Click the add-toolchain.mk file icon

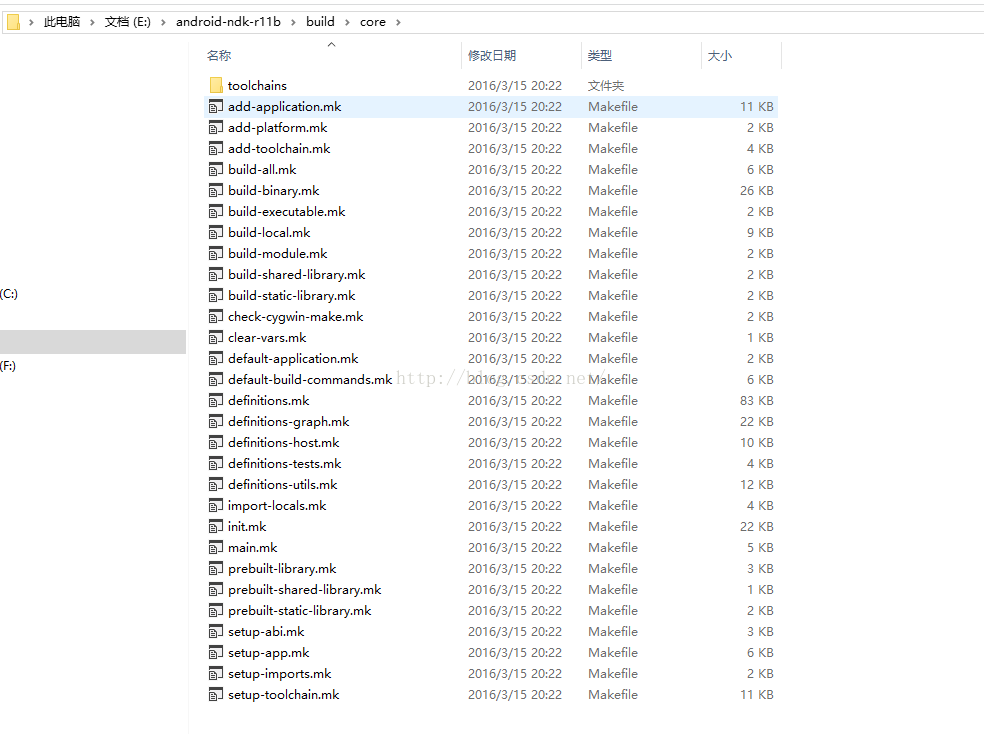[216, 149]
